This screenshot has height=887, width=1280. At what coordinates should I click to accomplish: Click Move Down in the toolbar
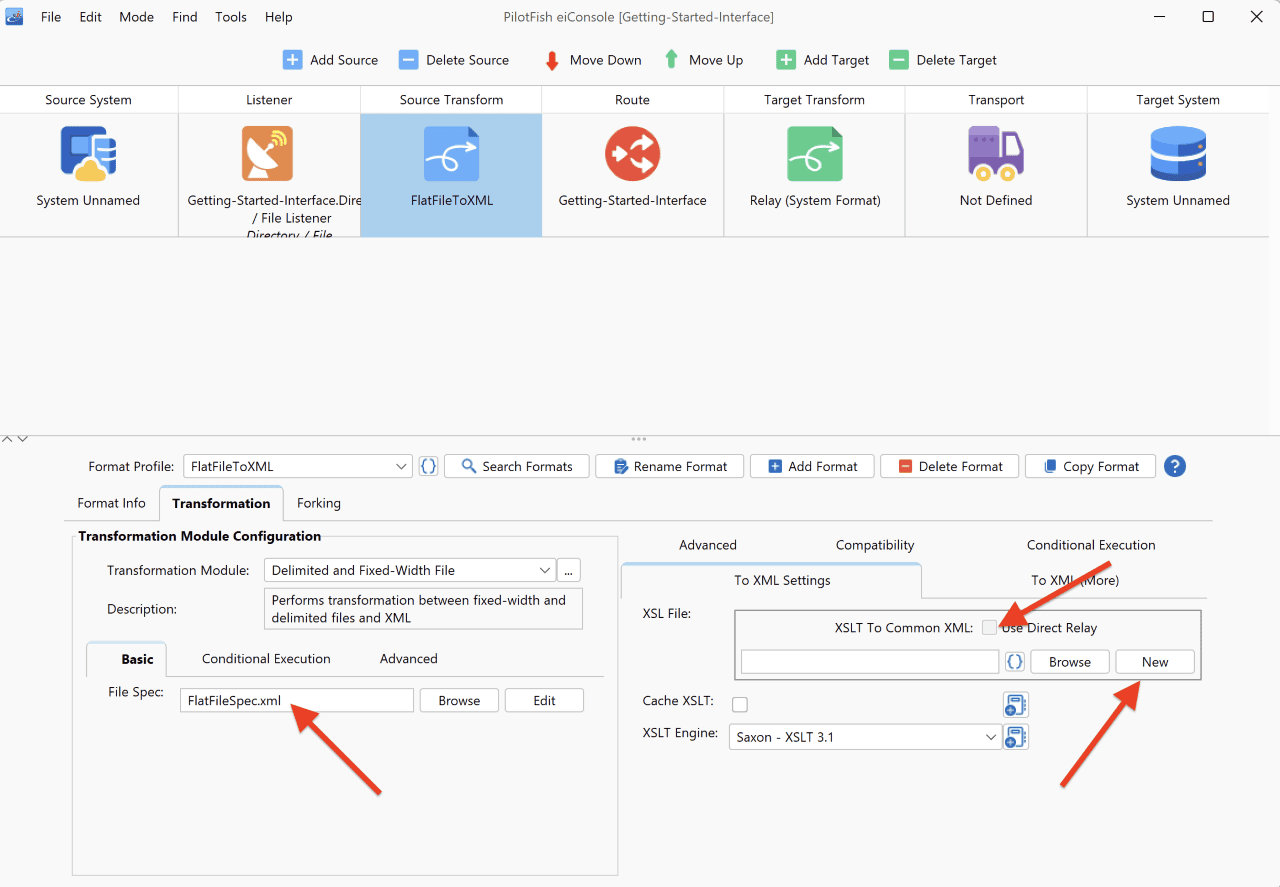pos(592,60)
